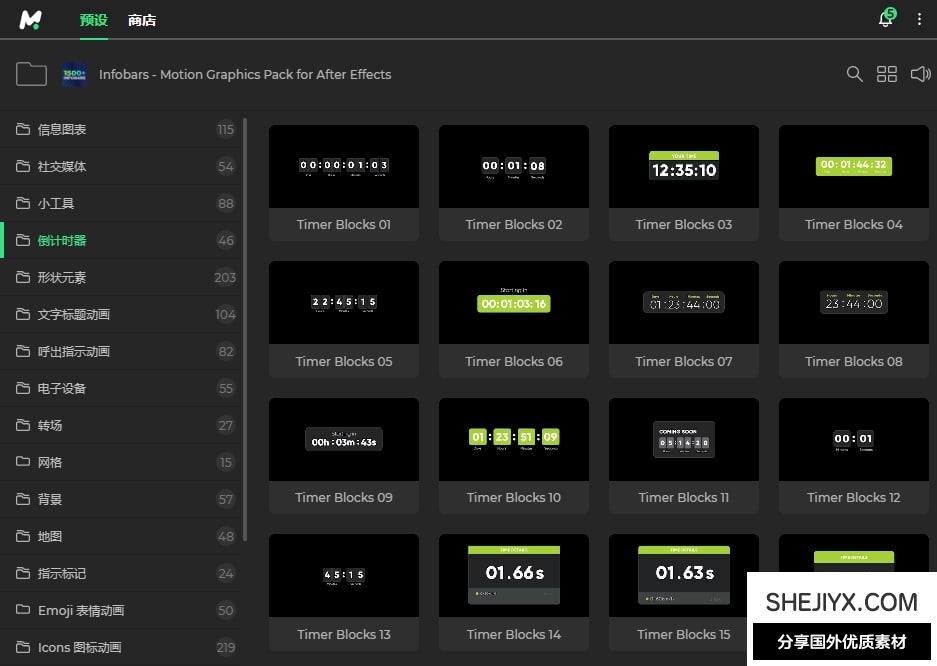Image resolution: width=937 pixels, height=666 pixels.
Task: Open the Icons 图标动画 category
Action: click(x=80, y=647)
